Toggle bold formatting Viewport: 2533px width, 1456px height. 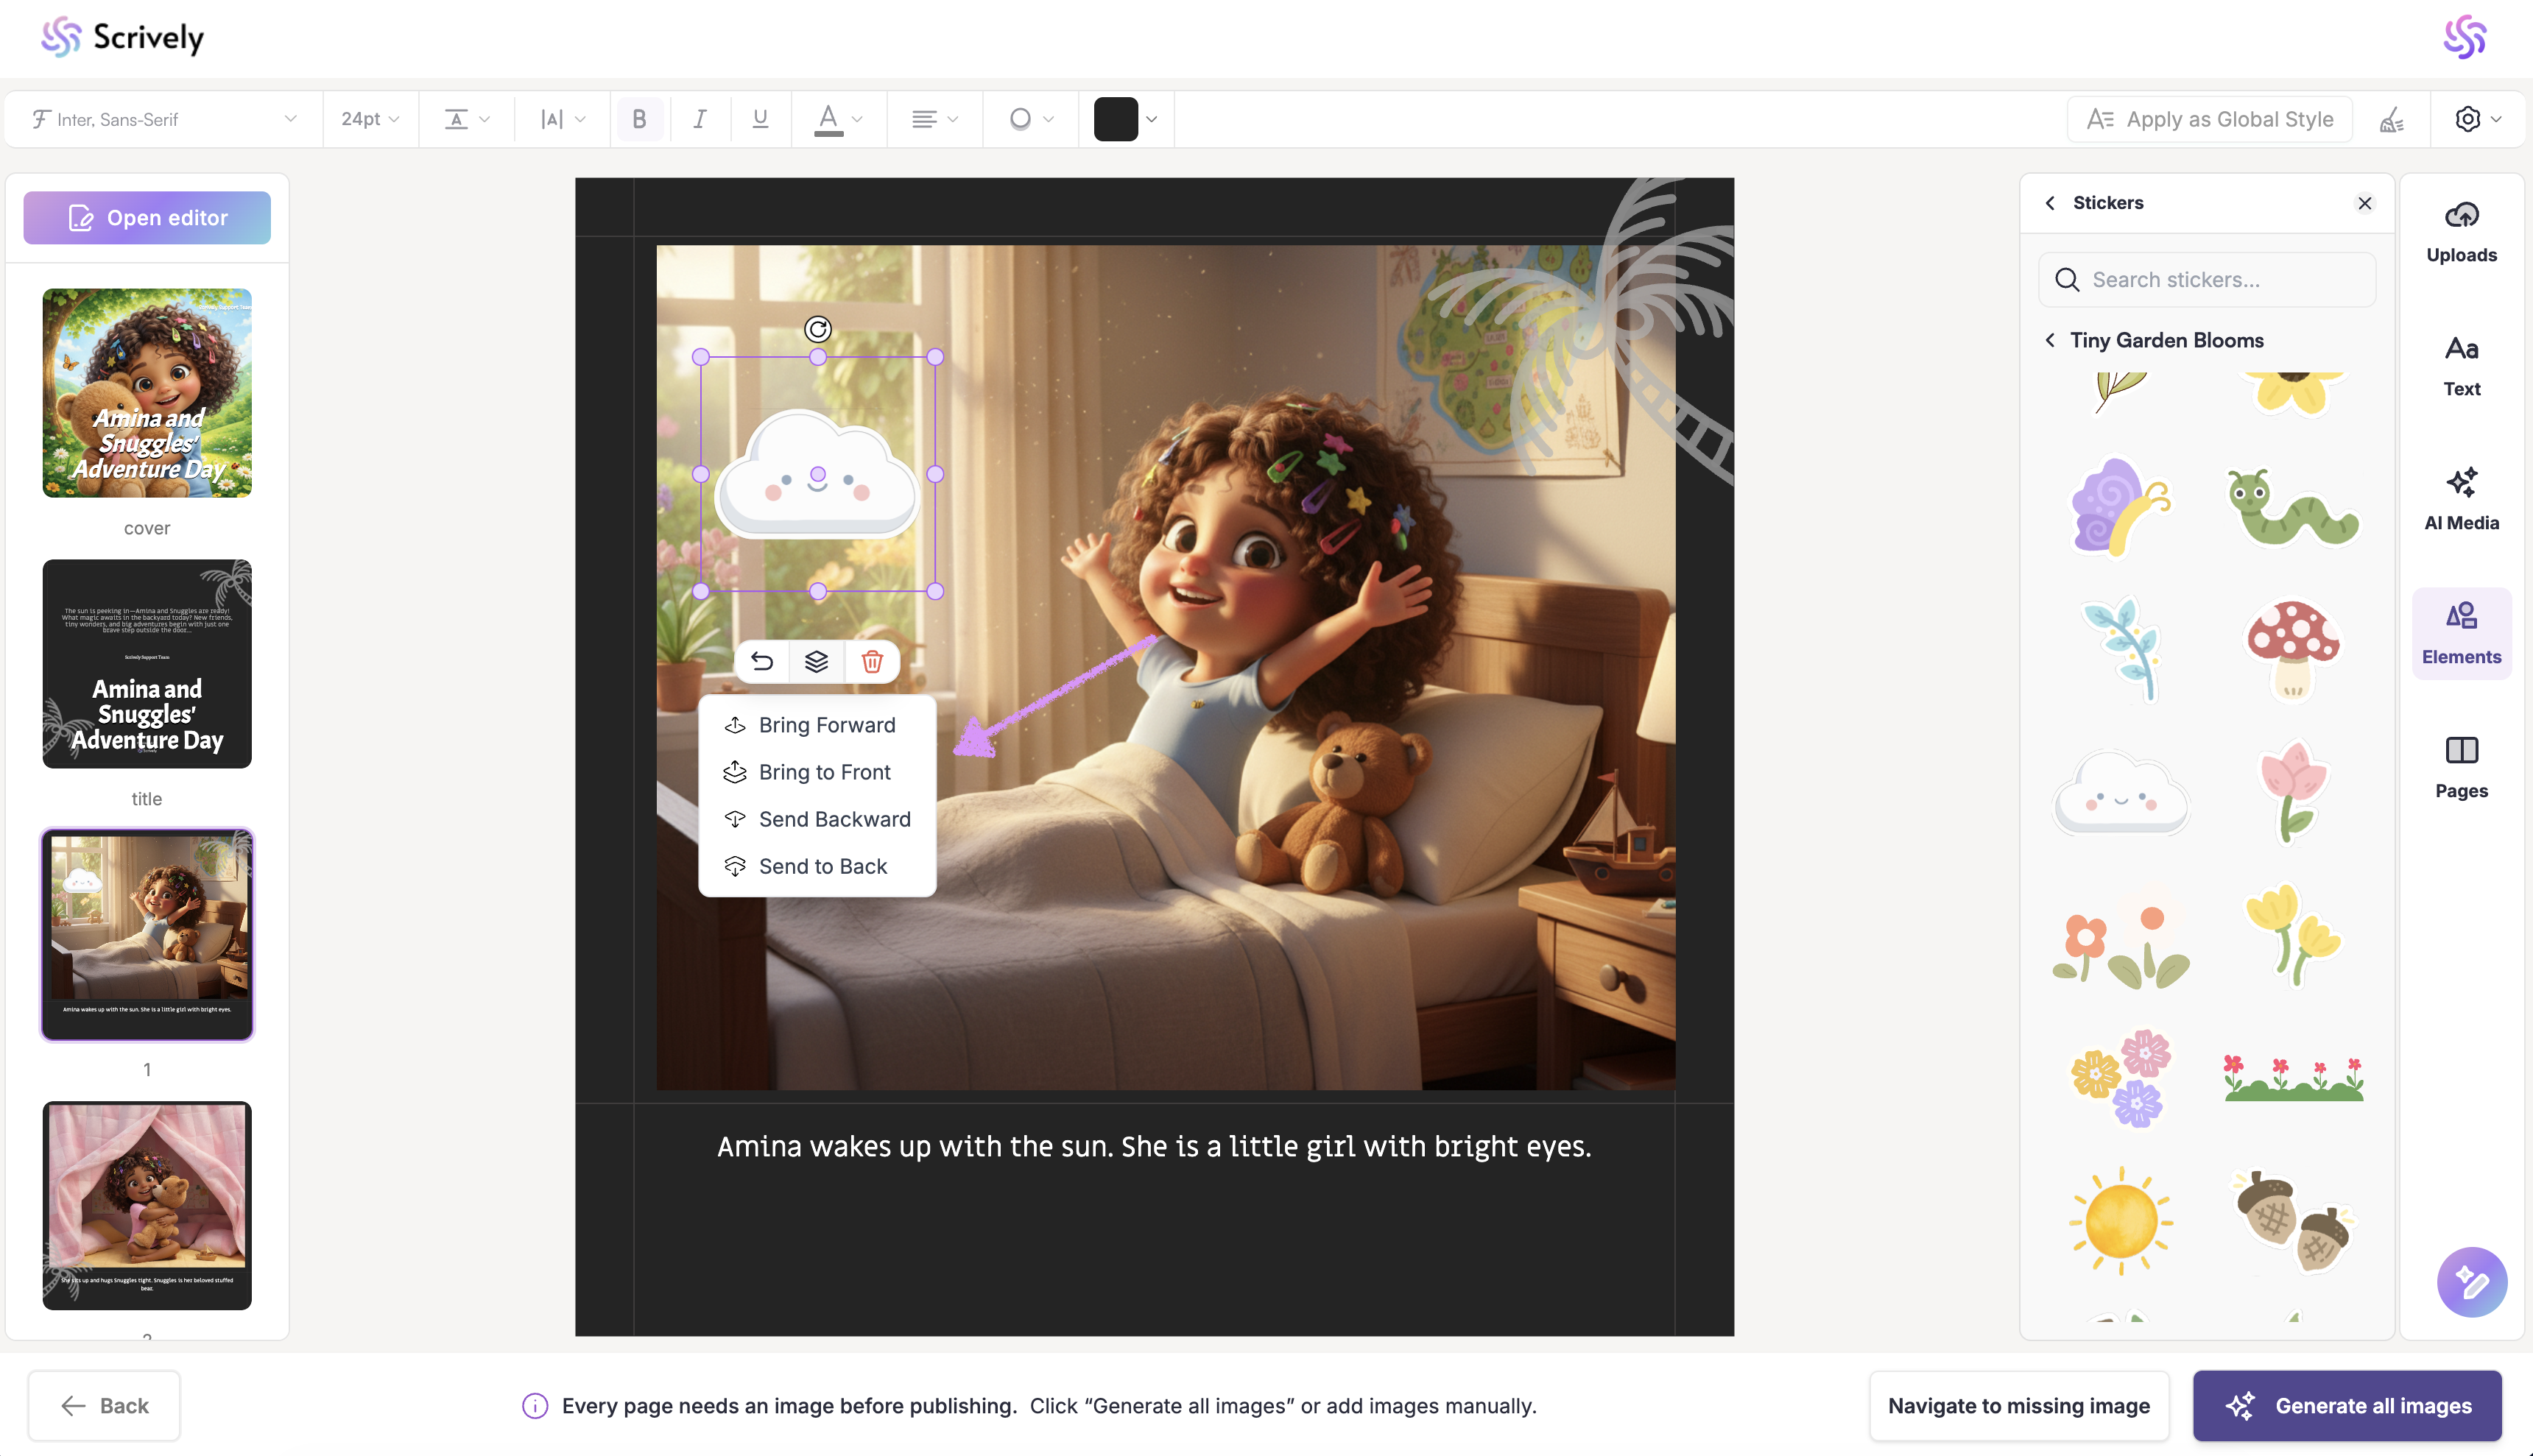(639, 120)
